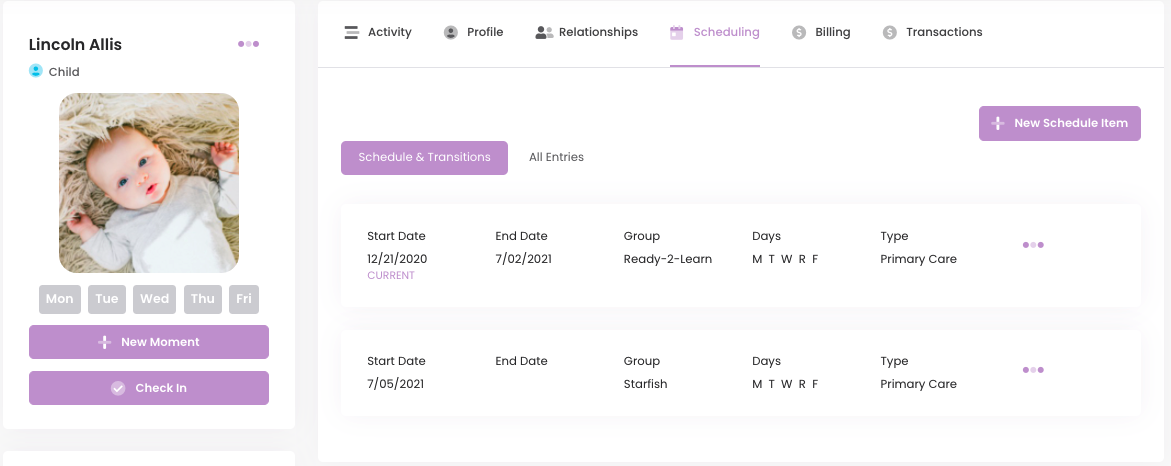The width and height of the screenshot is (1171, 466).
Task: Open the three-dot menu beside Lincoln Allis
Action: 249,44
